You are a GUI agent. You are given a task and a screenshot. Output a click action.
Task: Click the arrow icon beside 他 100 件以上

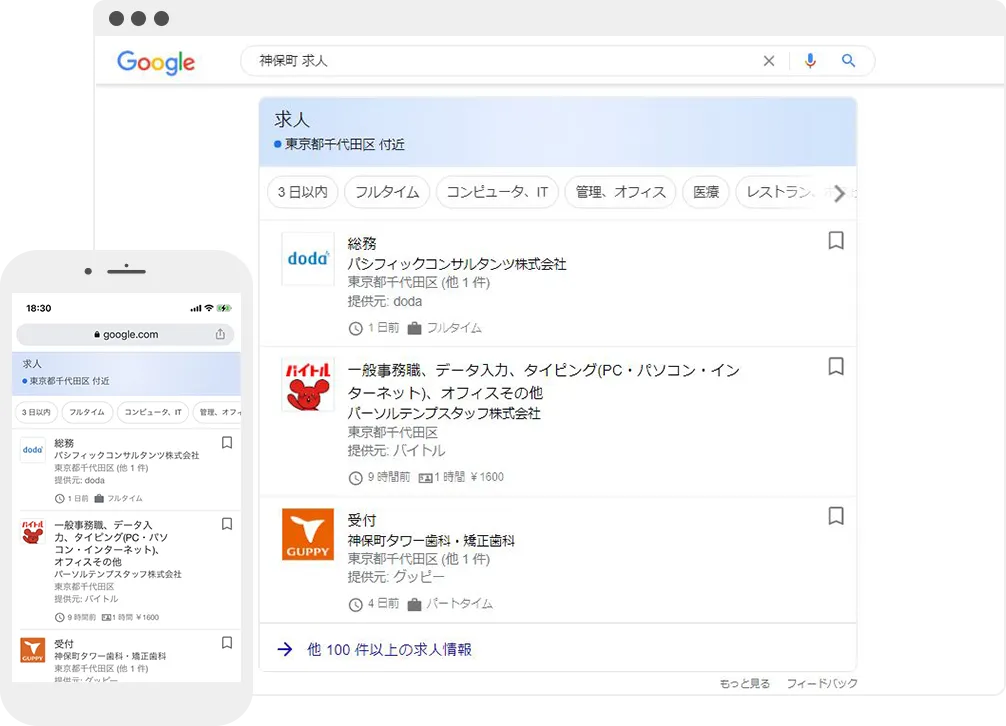tap(285, 650)
